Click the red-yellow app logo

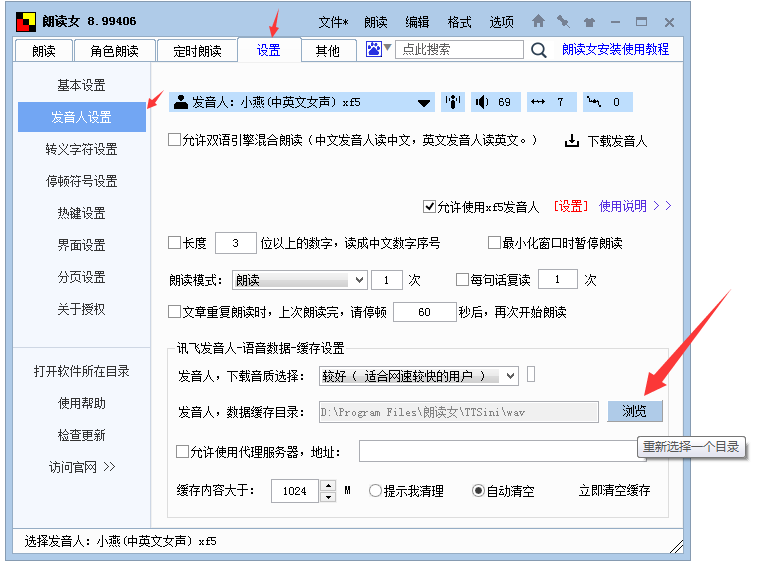26,22
